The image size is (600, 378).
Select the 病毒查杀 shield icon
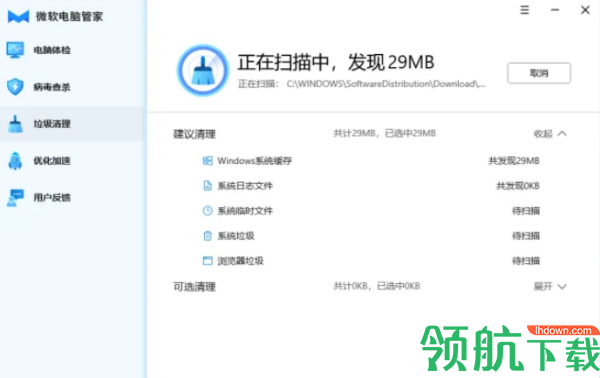[15, 87]
